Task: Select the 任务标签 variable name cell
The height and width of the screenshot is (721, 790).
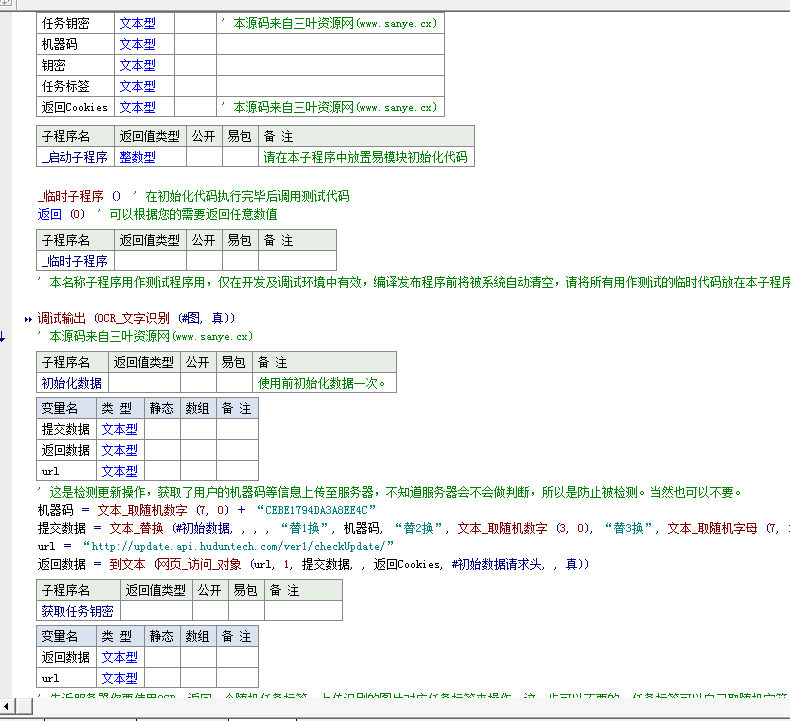Action: point(76,86)
